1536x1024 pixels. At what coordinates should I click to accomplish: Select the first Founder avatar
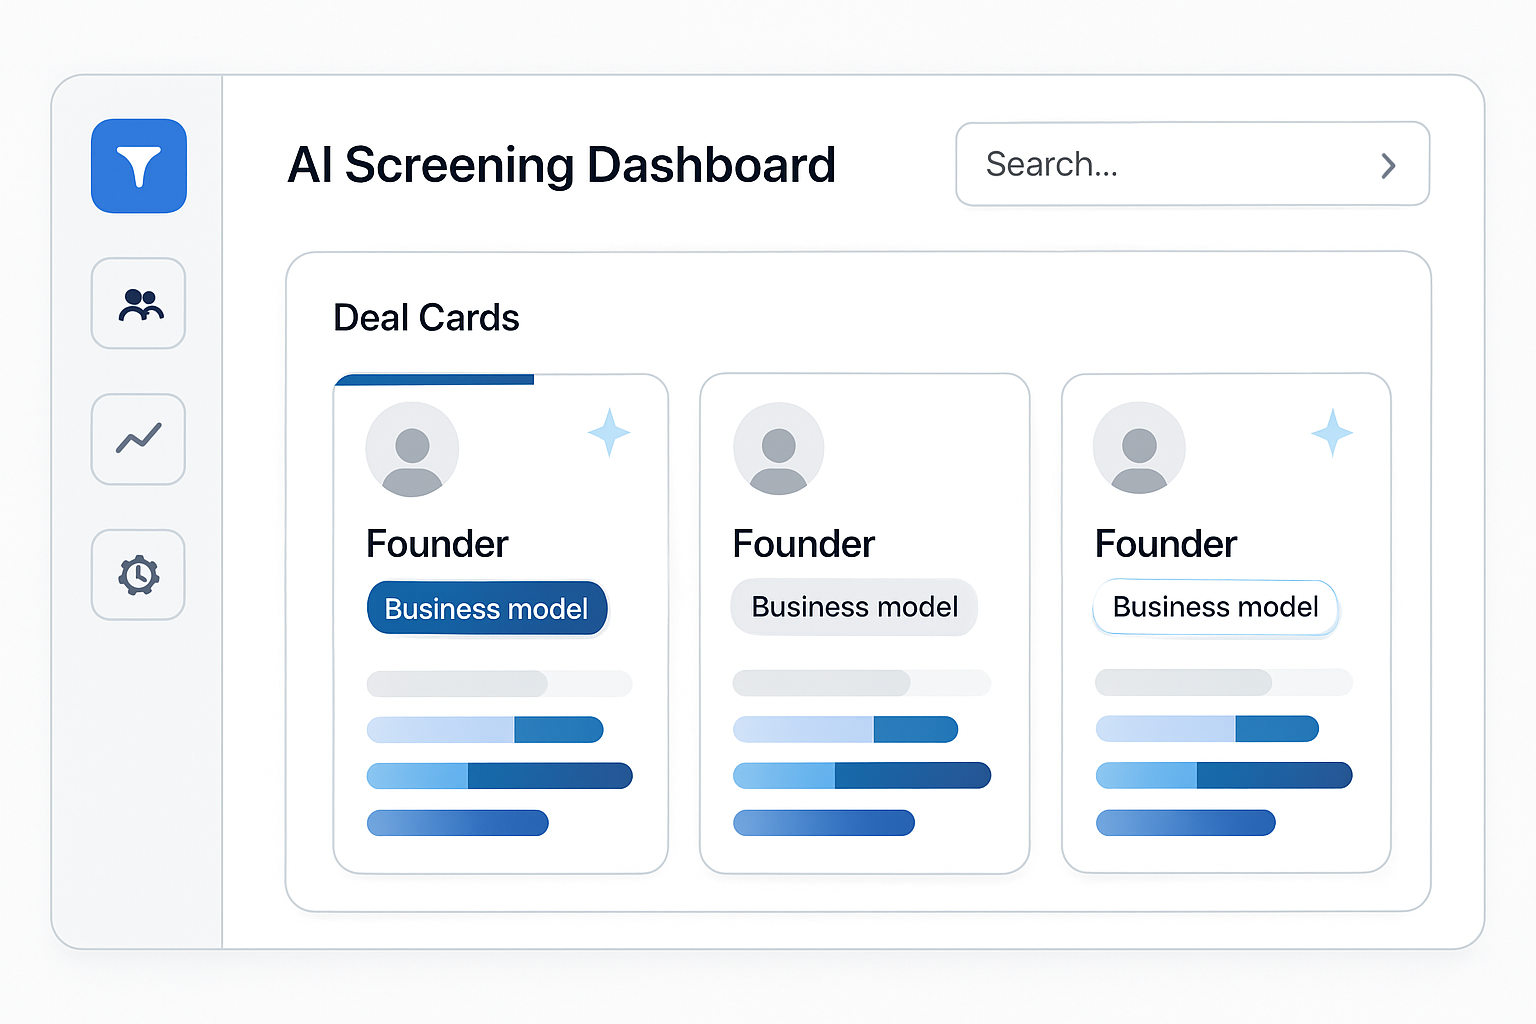tap(412, 449)
